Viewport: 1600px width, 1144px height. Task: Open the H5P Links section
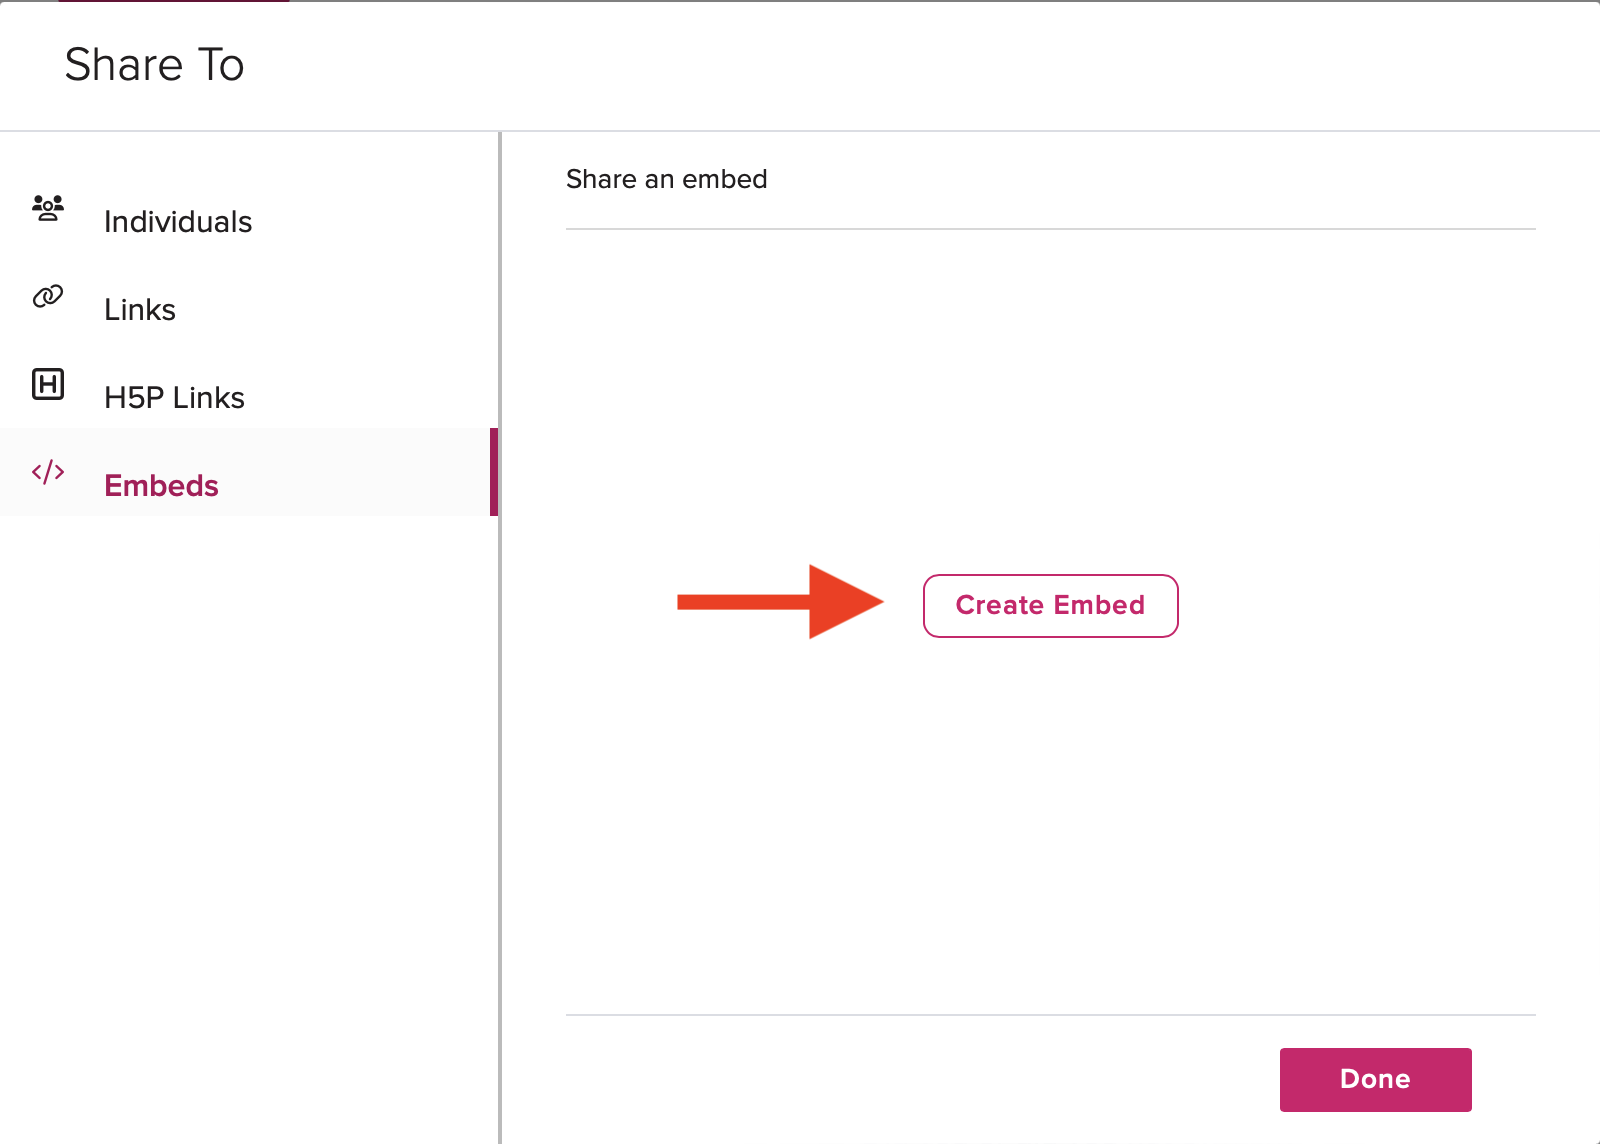tap(173, 396)
